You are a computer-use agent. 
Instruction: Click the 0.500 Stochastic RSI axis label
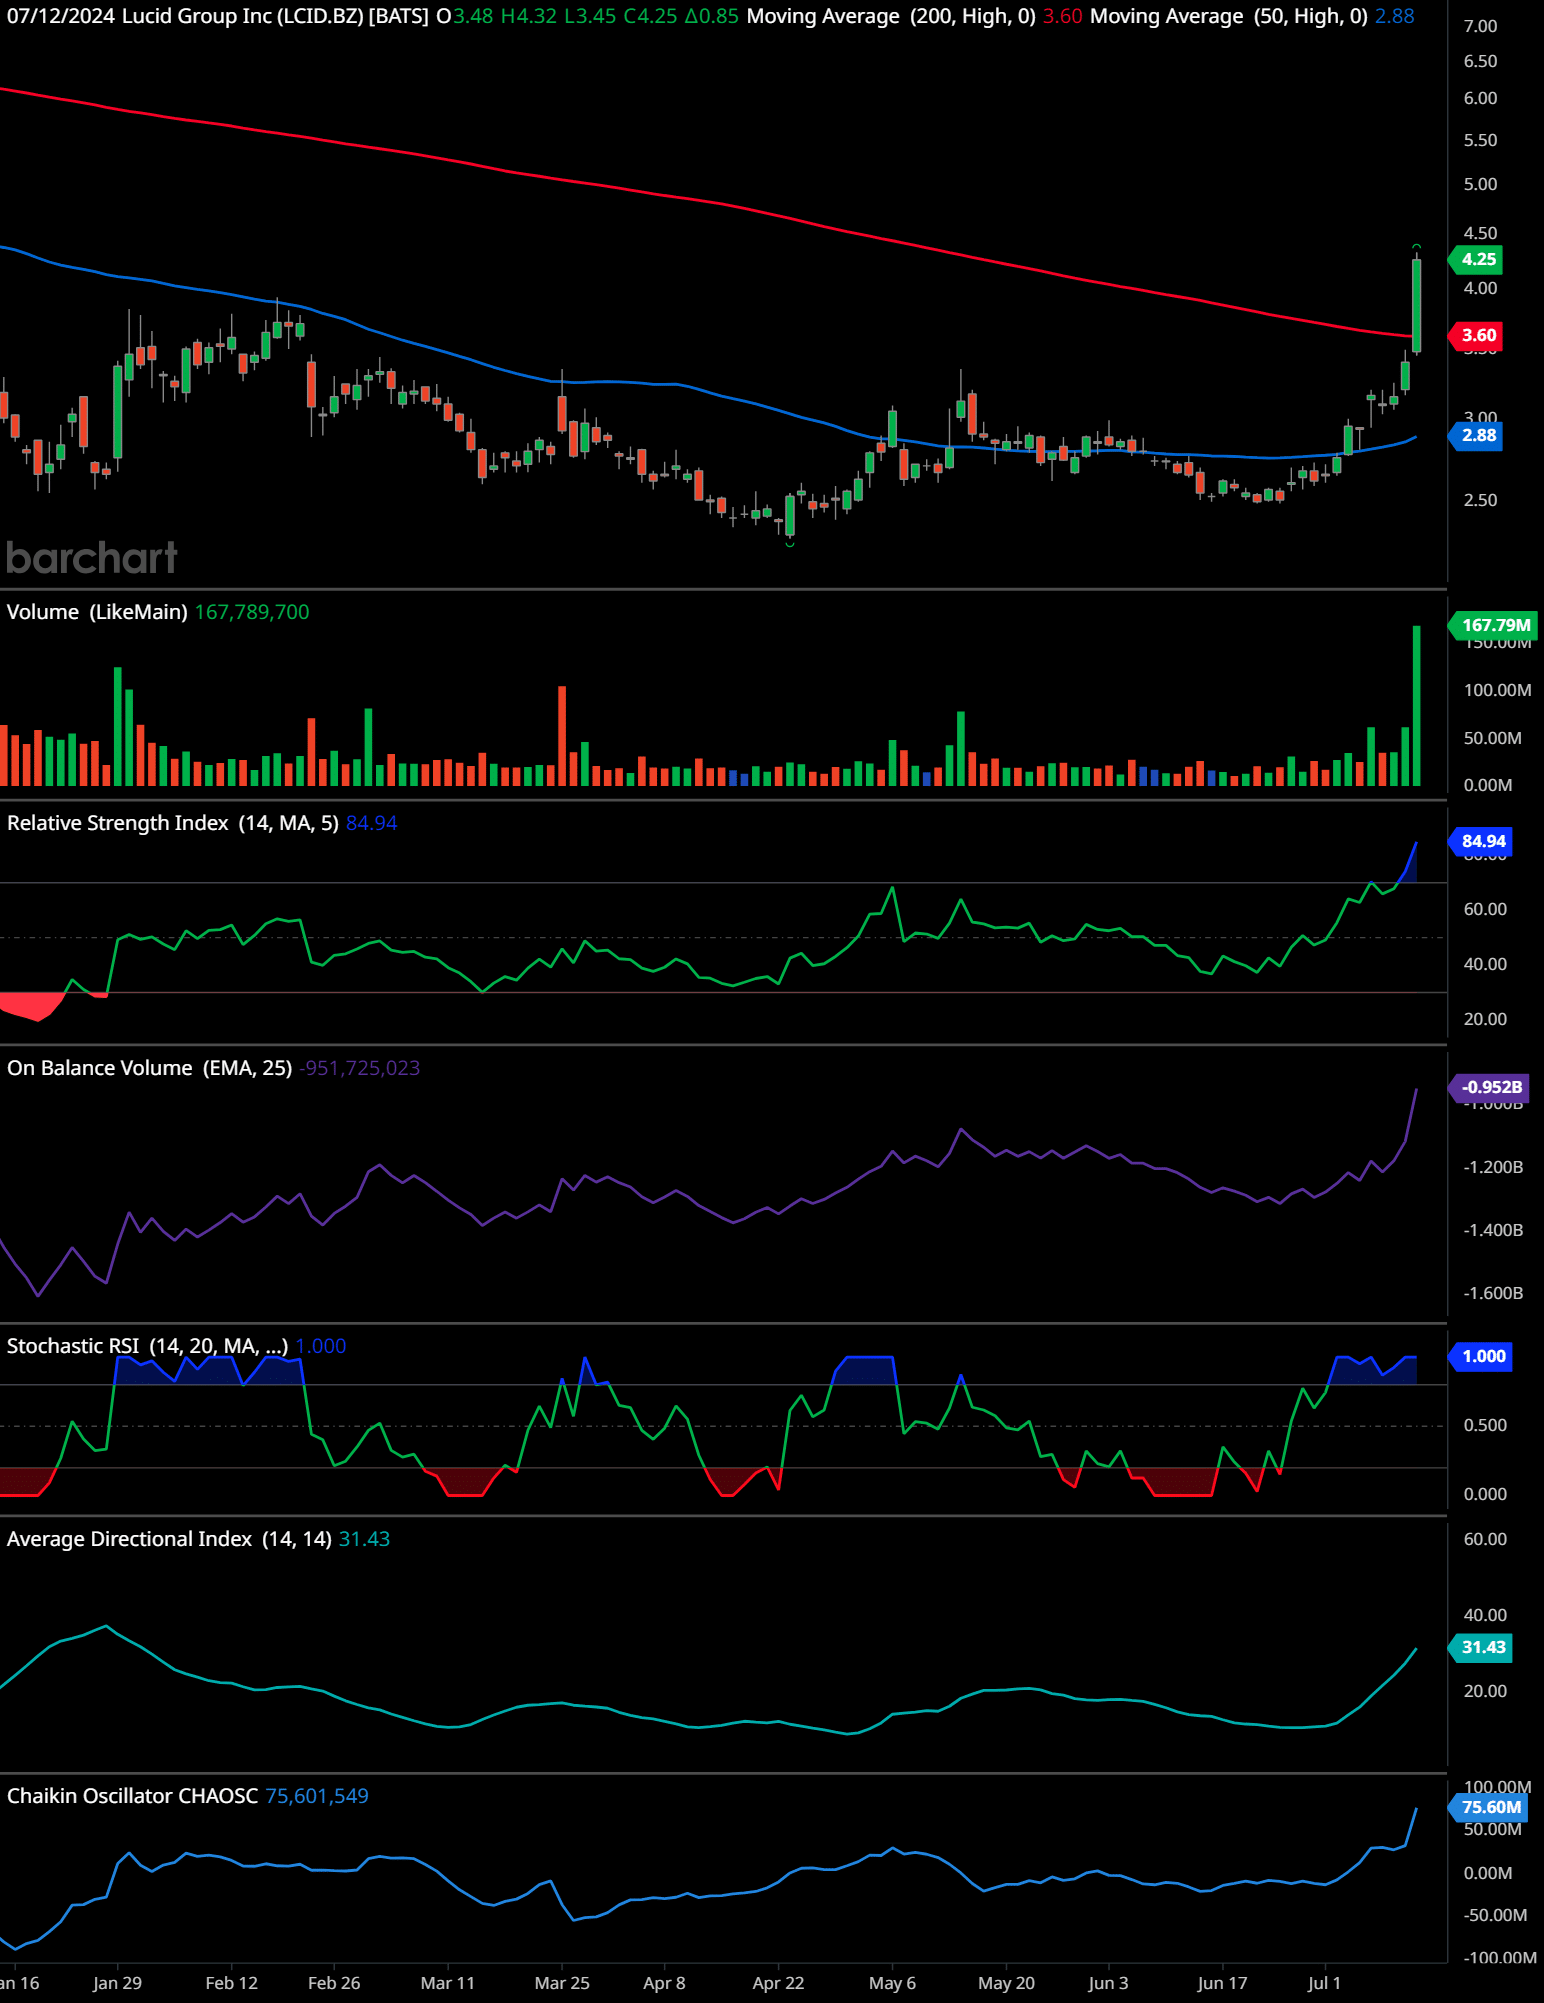[x=1485, y=1425]
